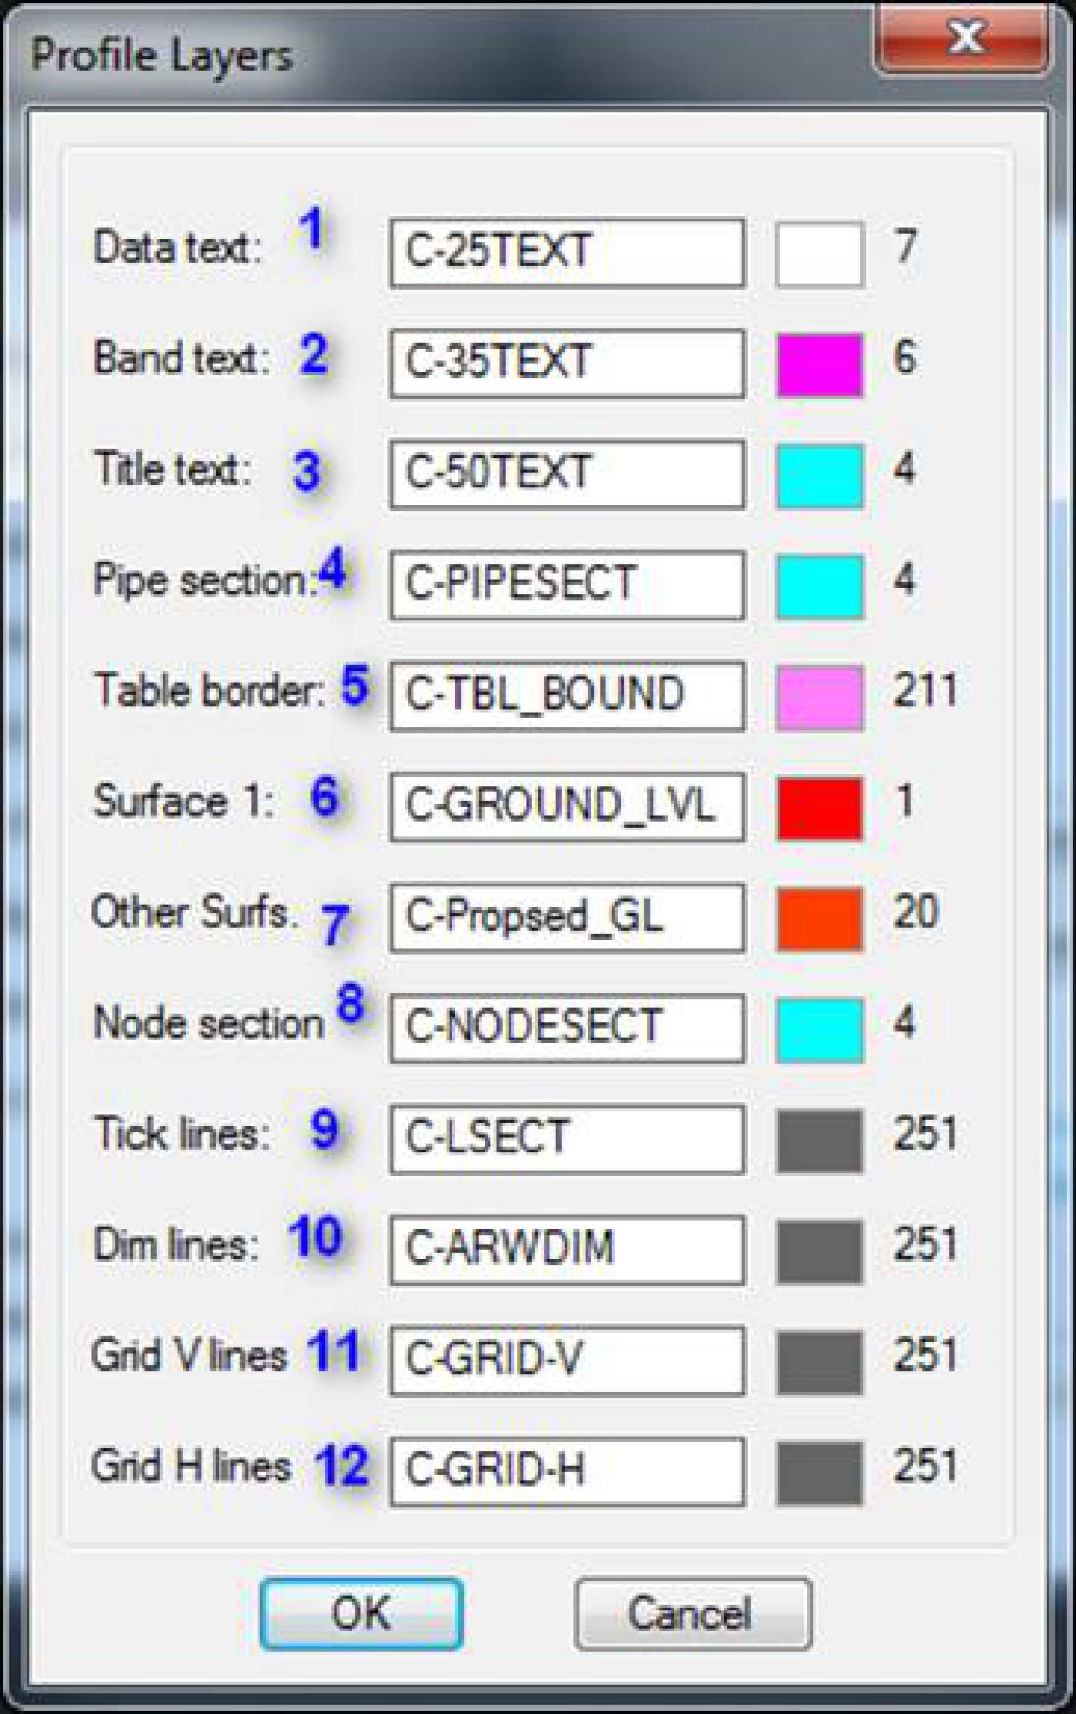The width and height of the screenshot is (1076, 1714).
Task: Close the Profile Layers dialog
Action: coord(965,40)
